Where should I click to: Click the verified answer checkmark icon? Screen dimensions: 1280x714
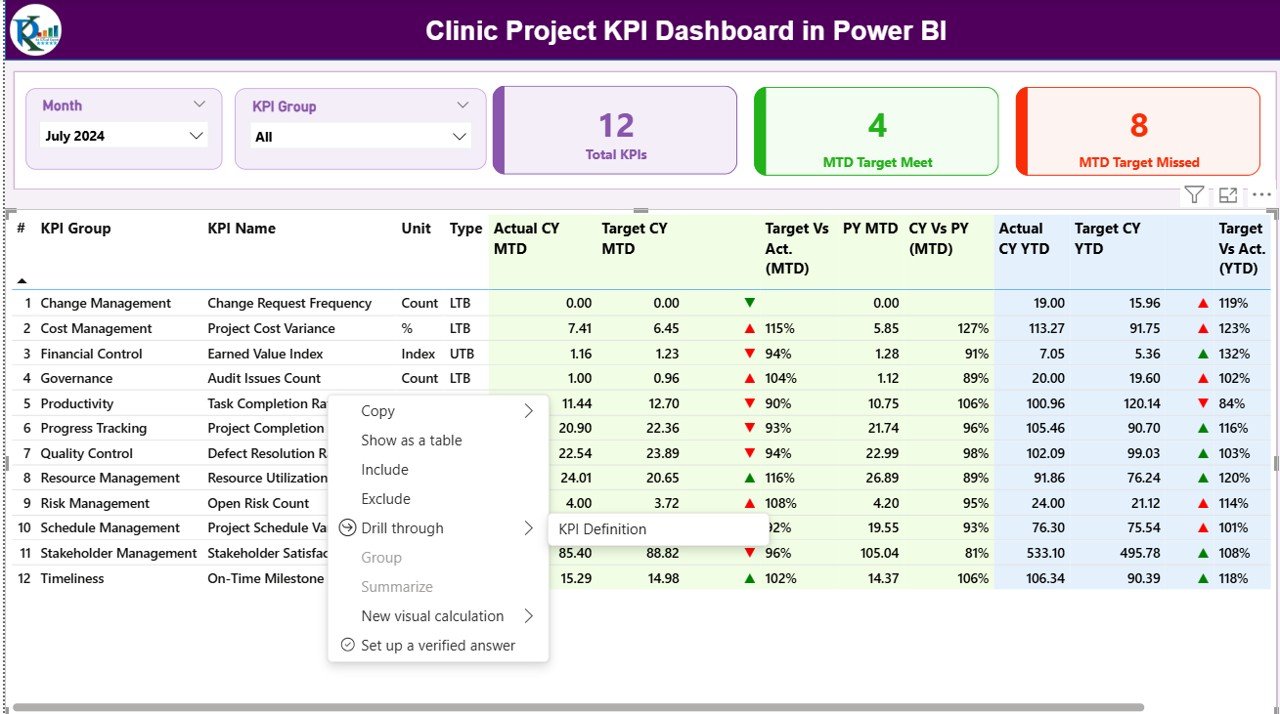click(x=347, y=645)
